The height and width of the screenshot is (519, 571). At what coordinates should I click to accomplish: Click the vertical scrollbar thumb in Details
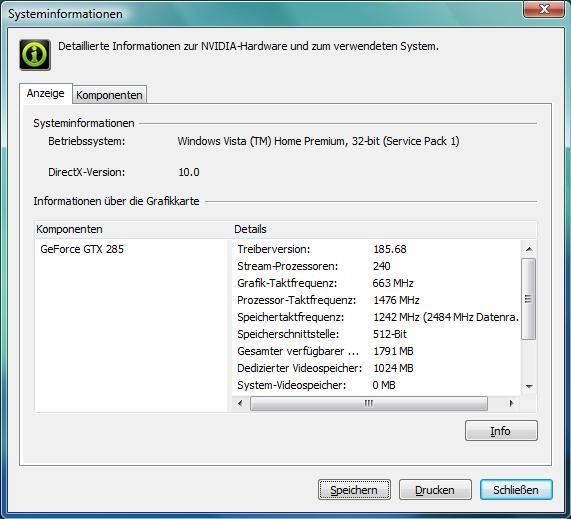coord(529,299)
